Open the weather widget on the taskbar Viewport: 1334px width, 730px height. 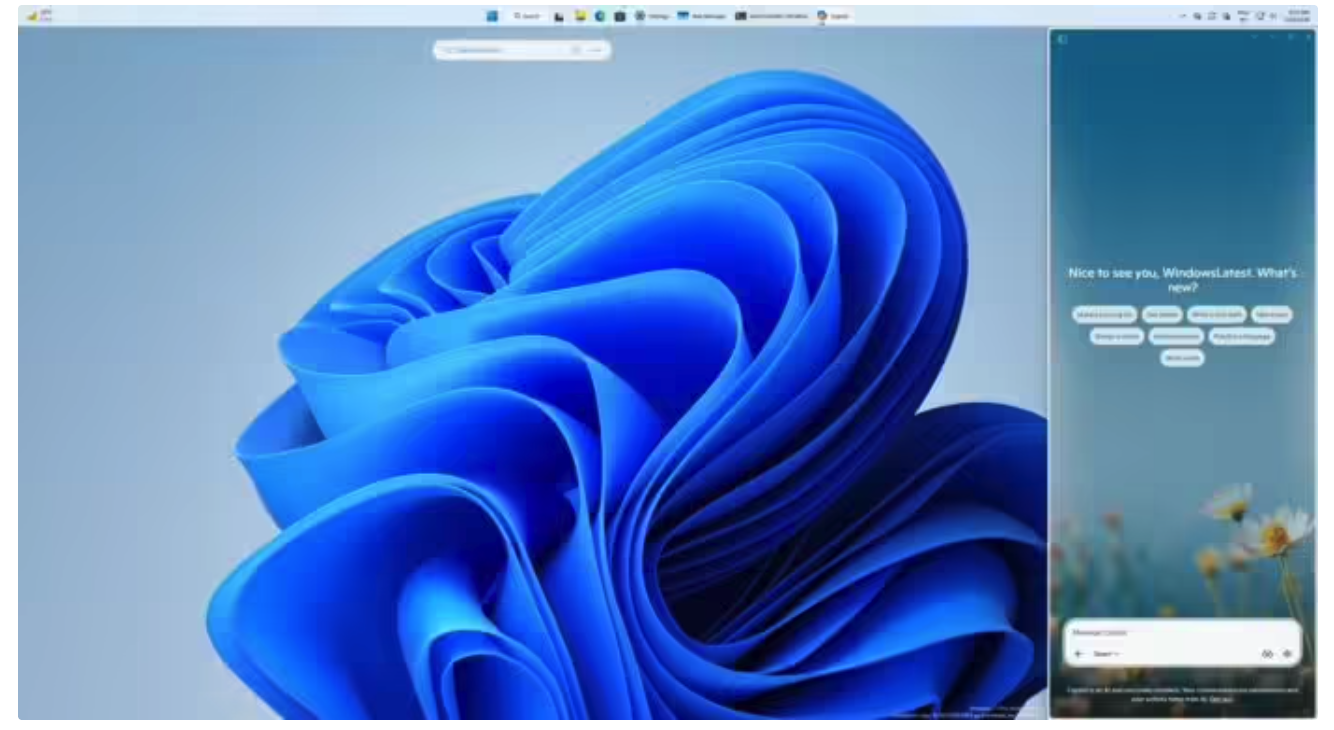point(40,16)
